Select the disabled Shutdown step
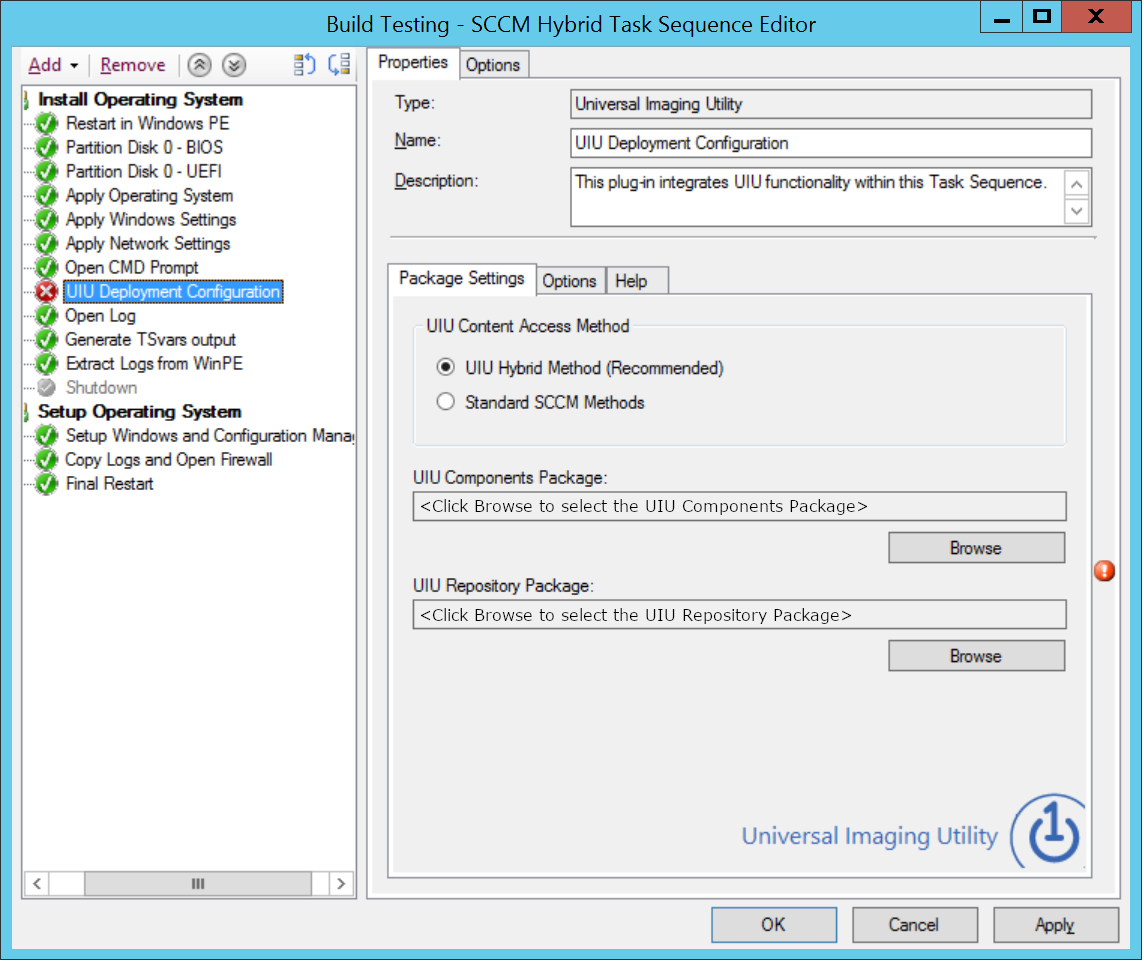The height and width of the screenshot is (961, 1144). tap(101, 387)
